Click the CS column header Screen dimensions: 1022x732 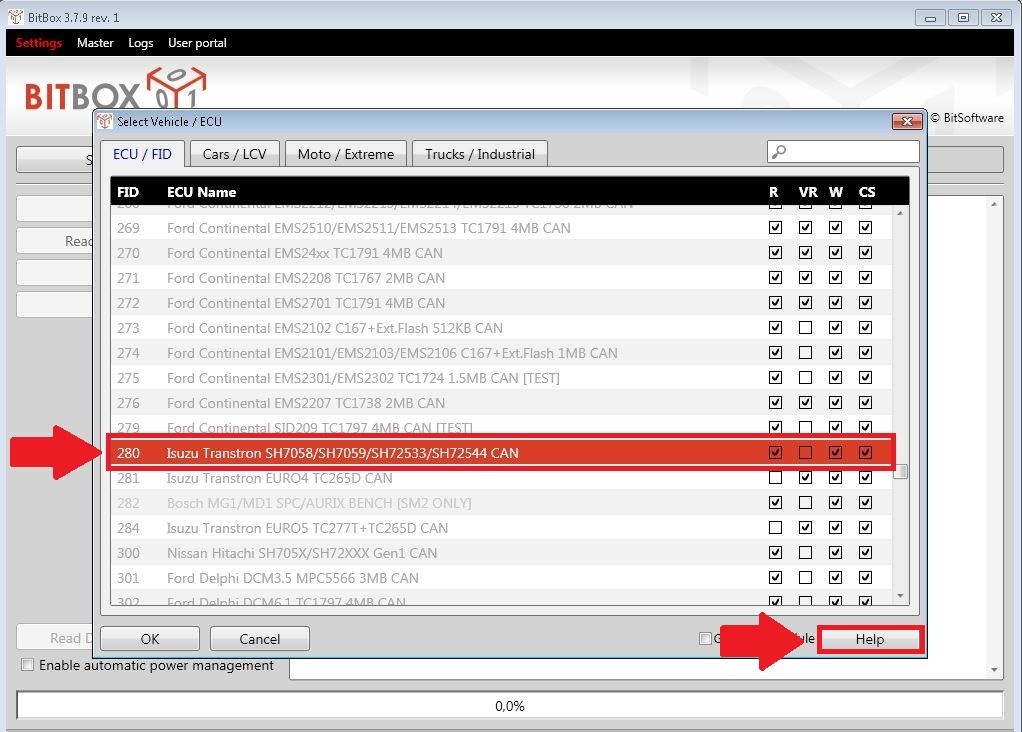(867, 192)
